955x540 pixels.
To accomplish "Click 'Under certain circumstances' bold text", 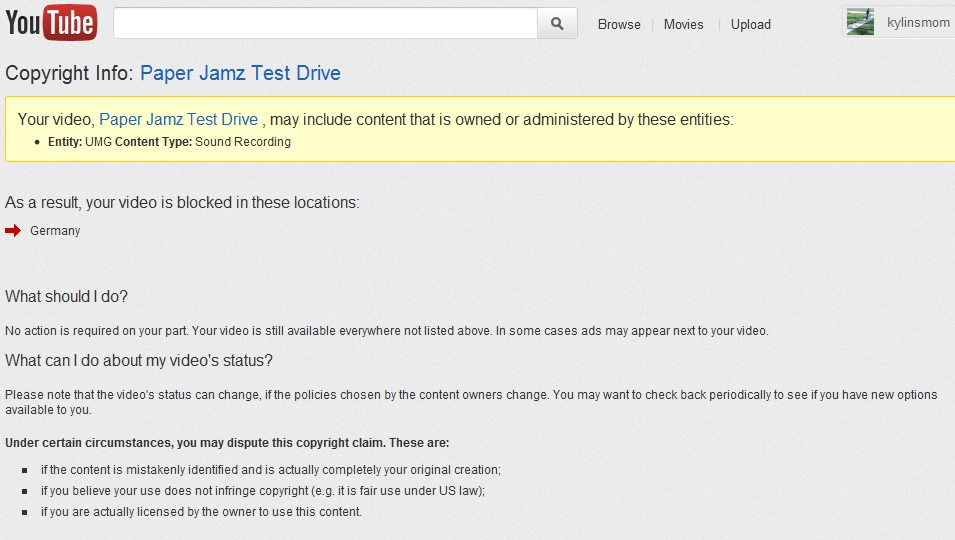I will point(227,443).
